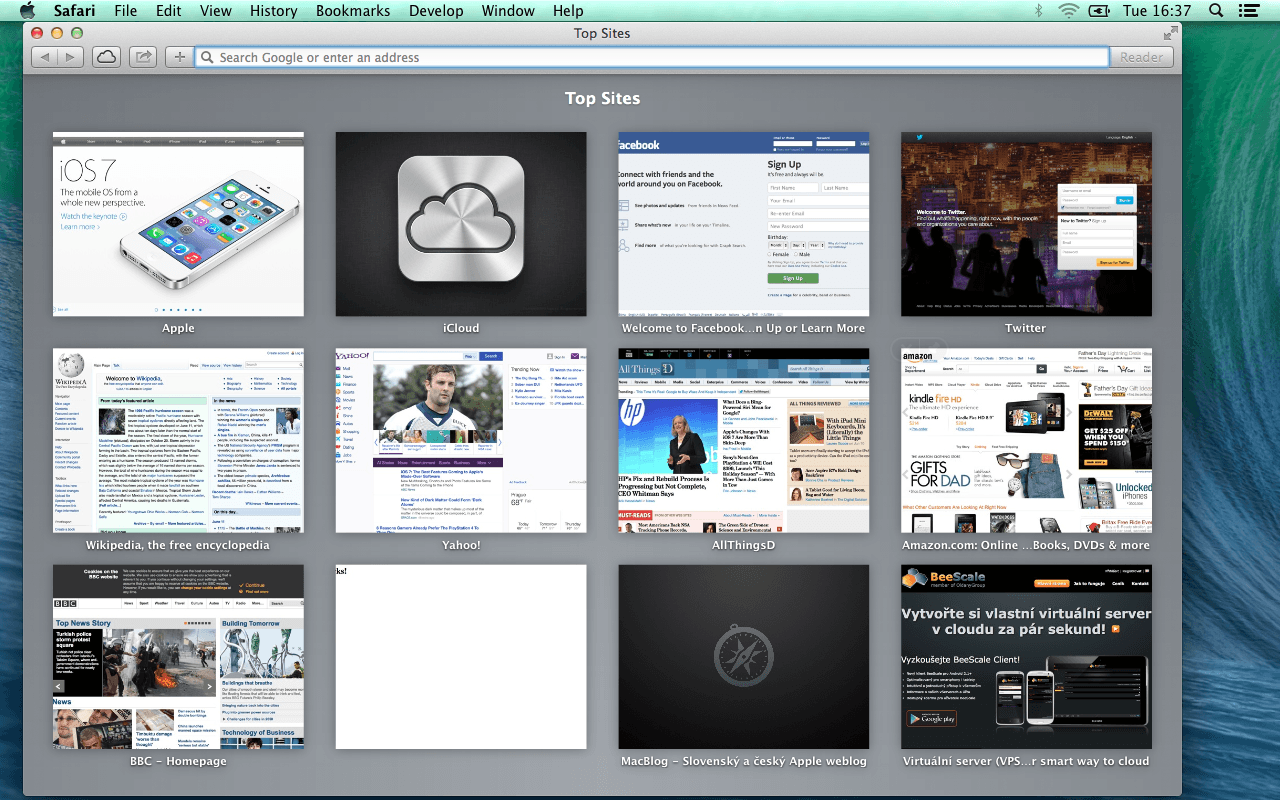Open the iCloud top site thumbnail
The width and height of the screenshot is (1280, 800).
pos(461,224)
